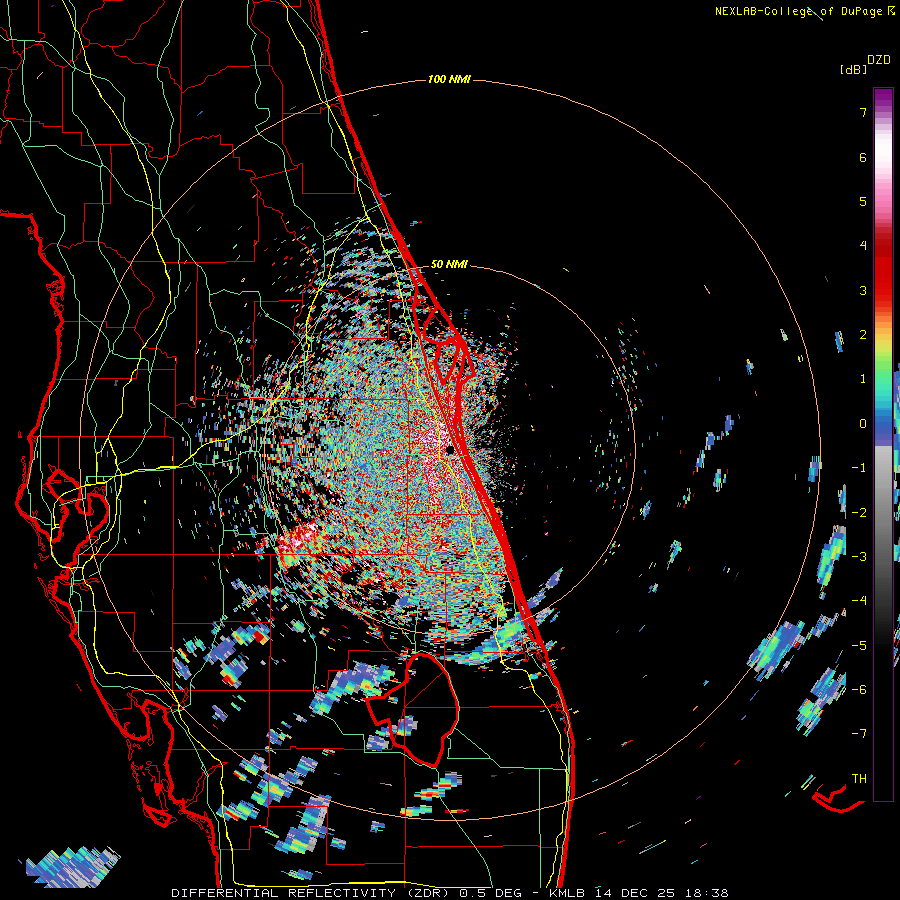Click the -1 value on the dB scale
This screenshot has height=900, width=900.
tap(859, 468)
